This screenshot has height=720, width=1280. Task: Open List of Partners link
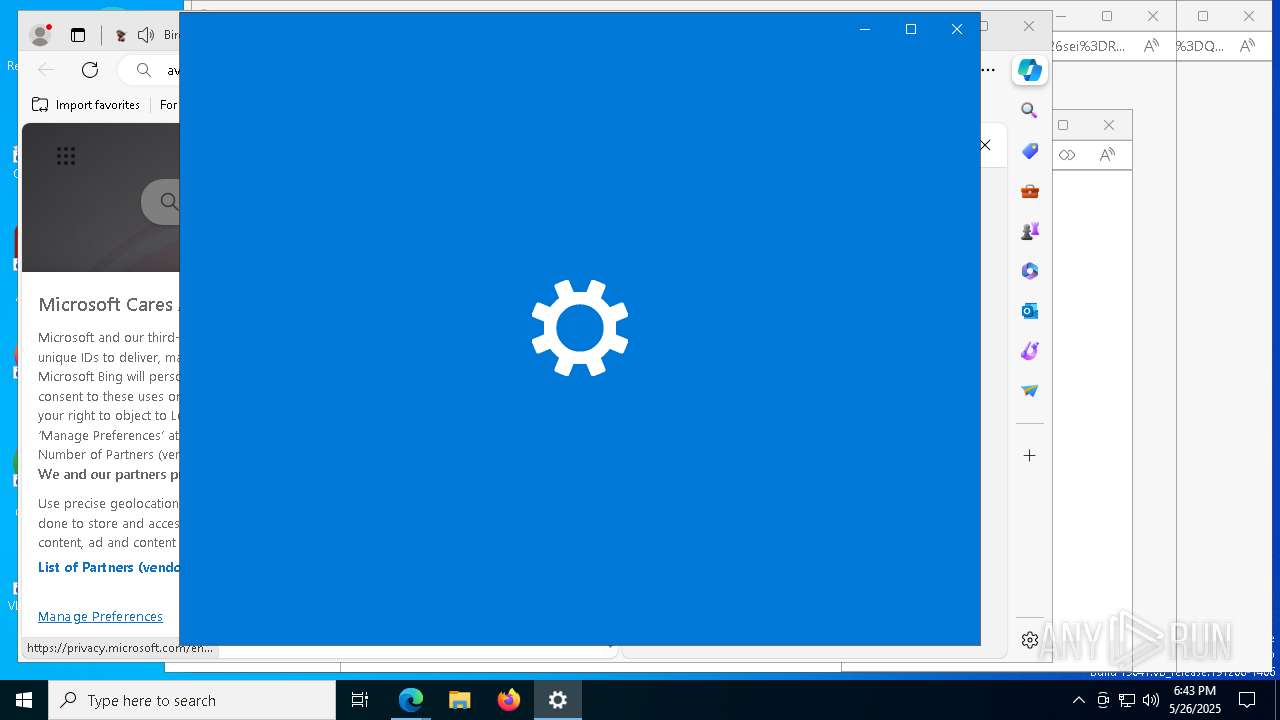pos(109,567)
